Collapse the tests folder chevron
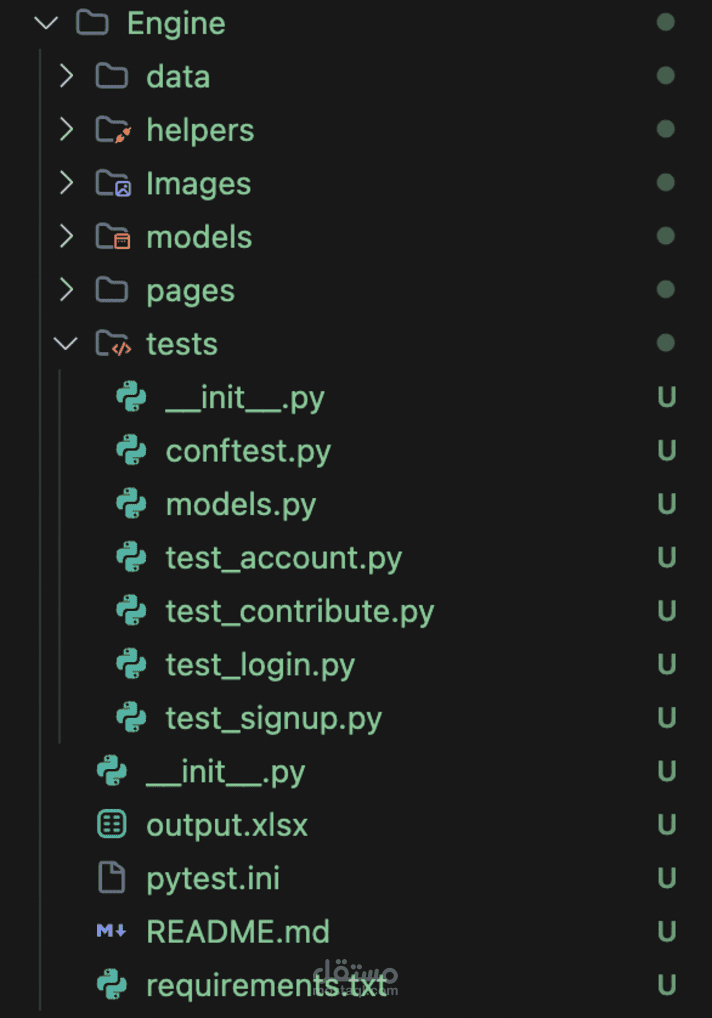Image resolution: width=712 pixels, height=1018 pixels. (66, 344)
